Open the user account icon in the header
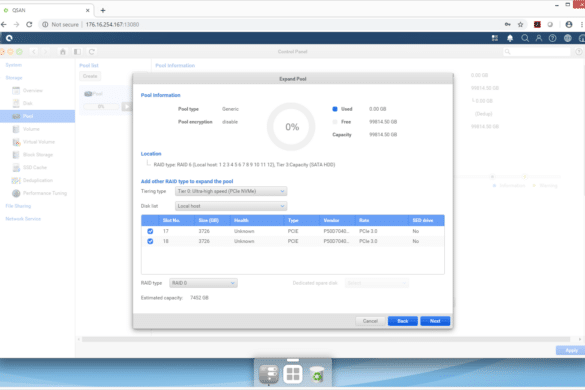The image size is (585, 390). click(x=539, y=38)
